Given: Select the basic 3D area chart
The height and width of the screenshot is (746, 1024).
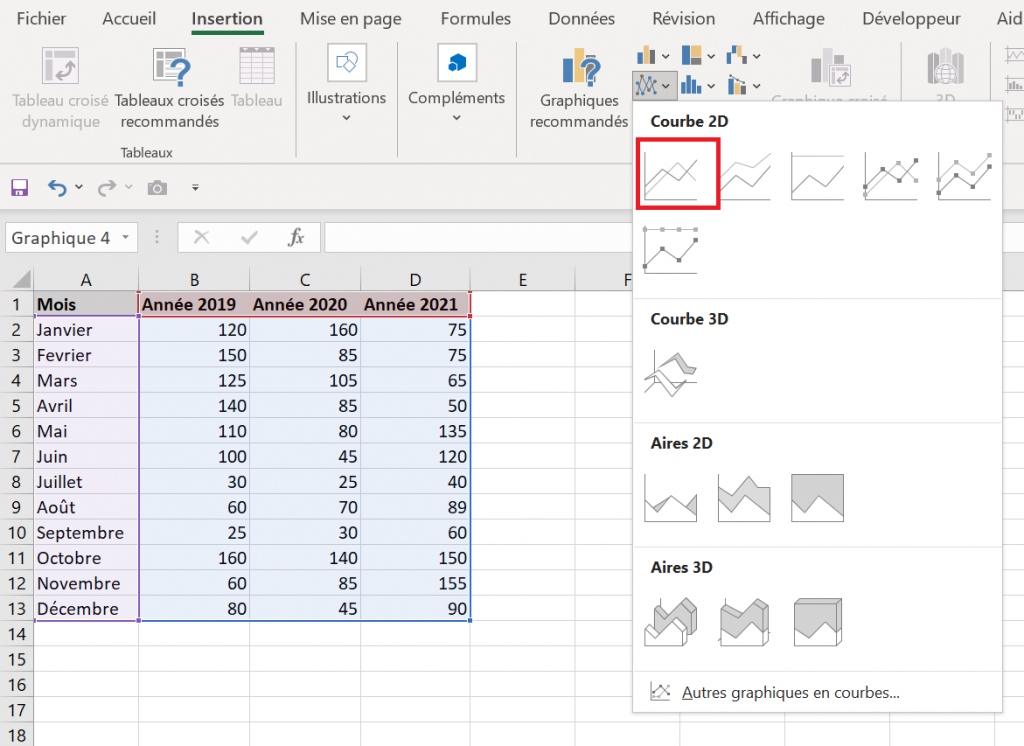Looking at the screenshot, I should pos(671,622).
